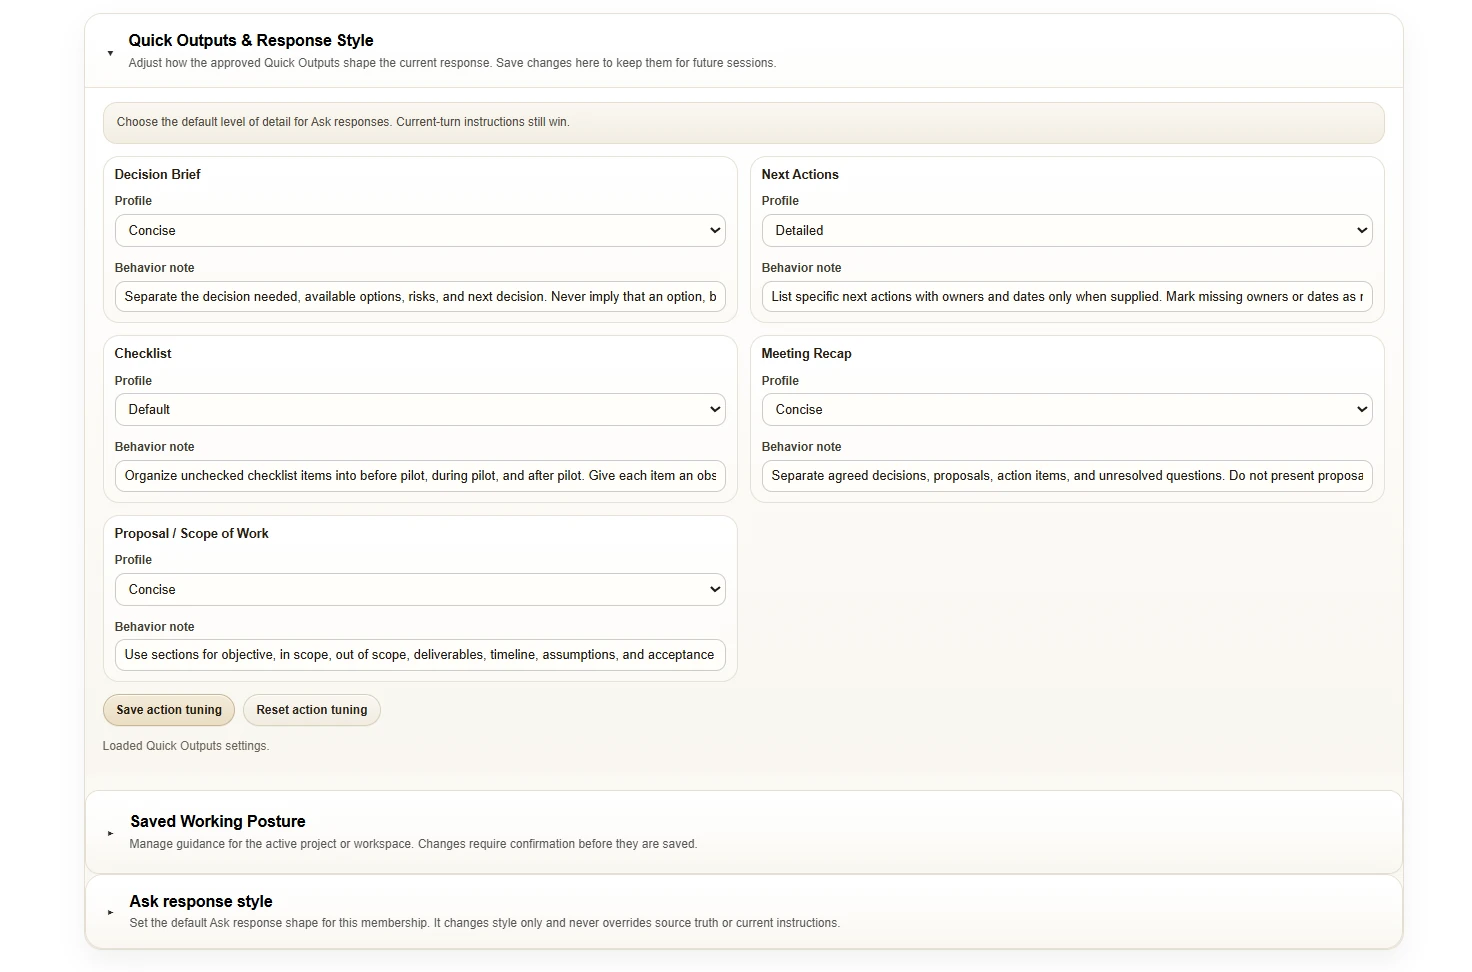Click the Next Actions card title

click(x=800, y=174)
